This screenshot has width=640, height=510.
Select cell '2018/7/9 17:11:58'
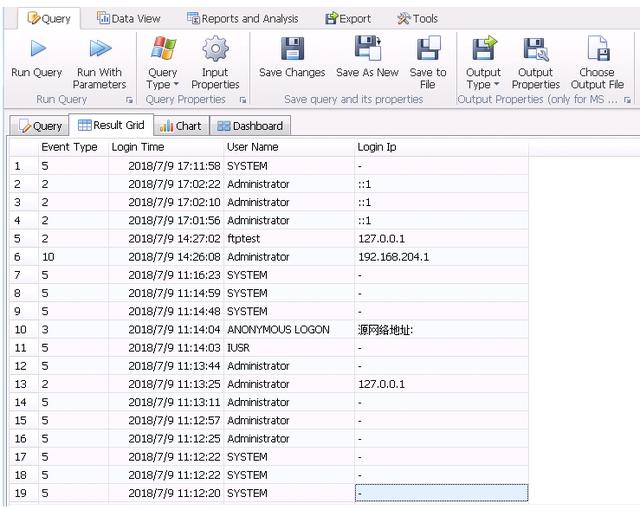166,166
